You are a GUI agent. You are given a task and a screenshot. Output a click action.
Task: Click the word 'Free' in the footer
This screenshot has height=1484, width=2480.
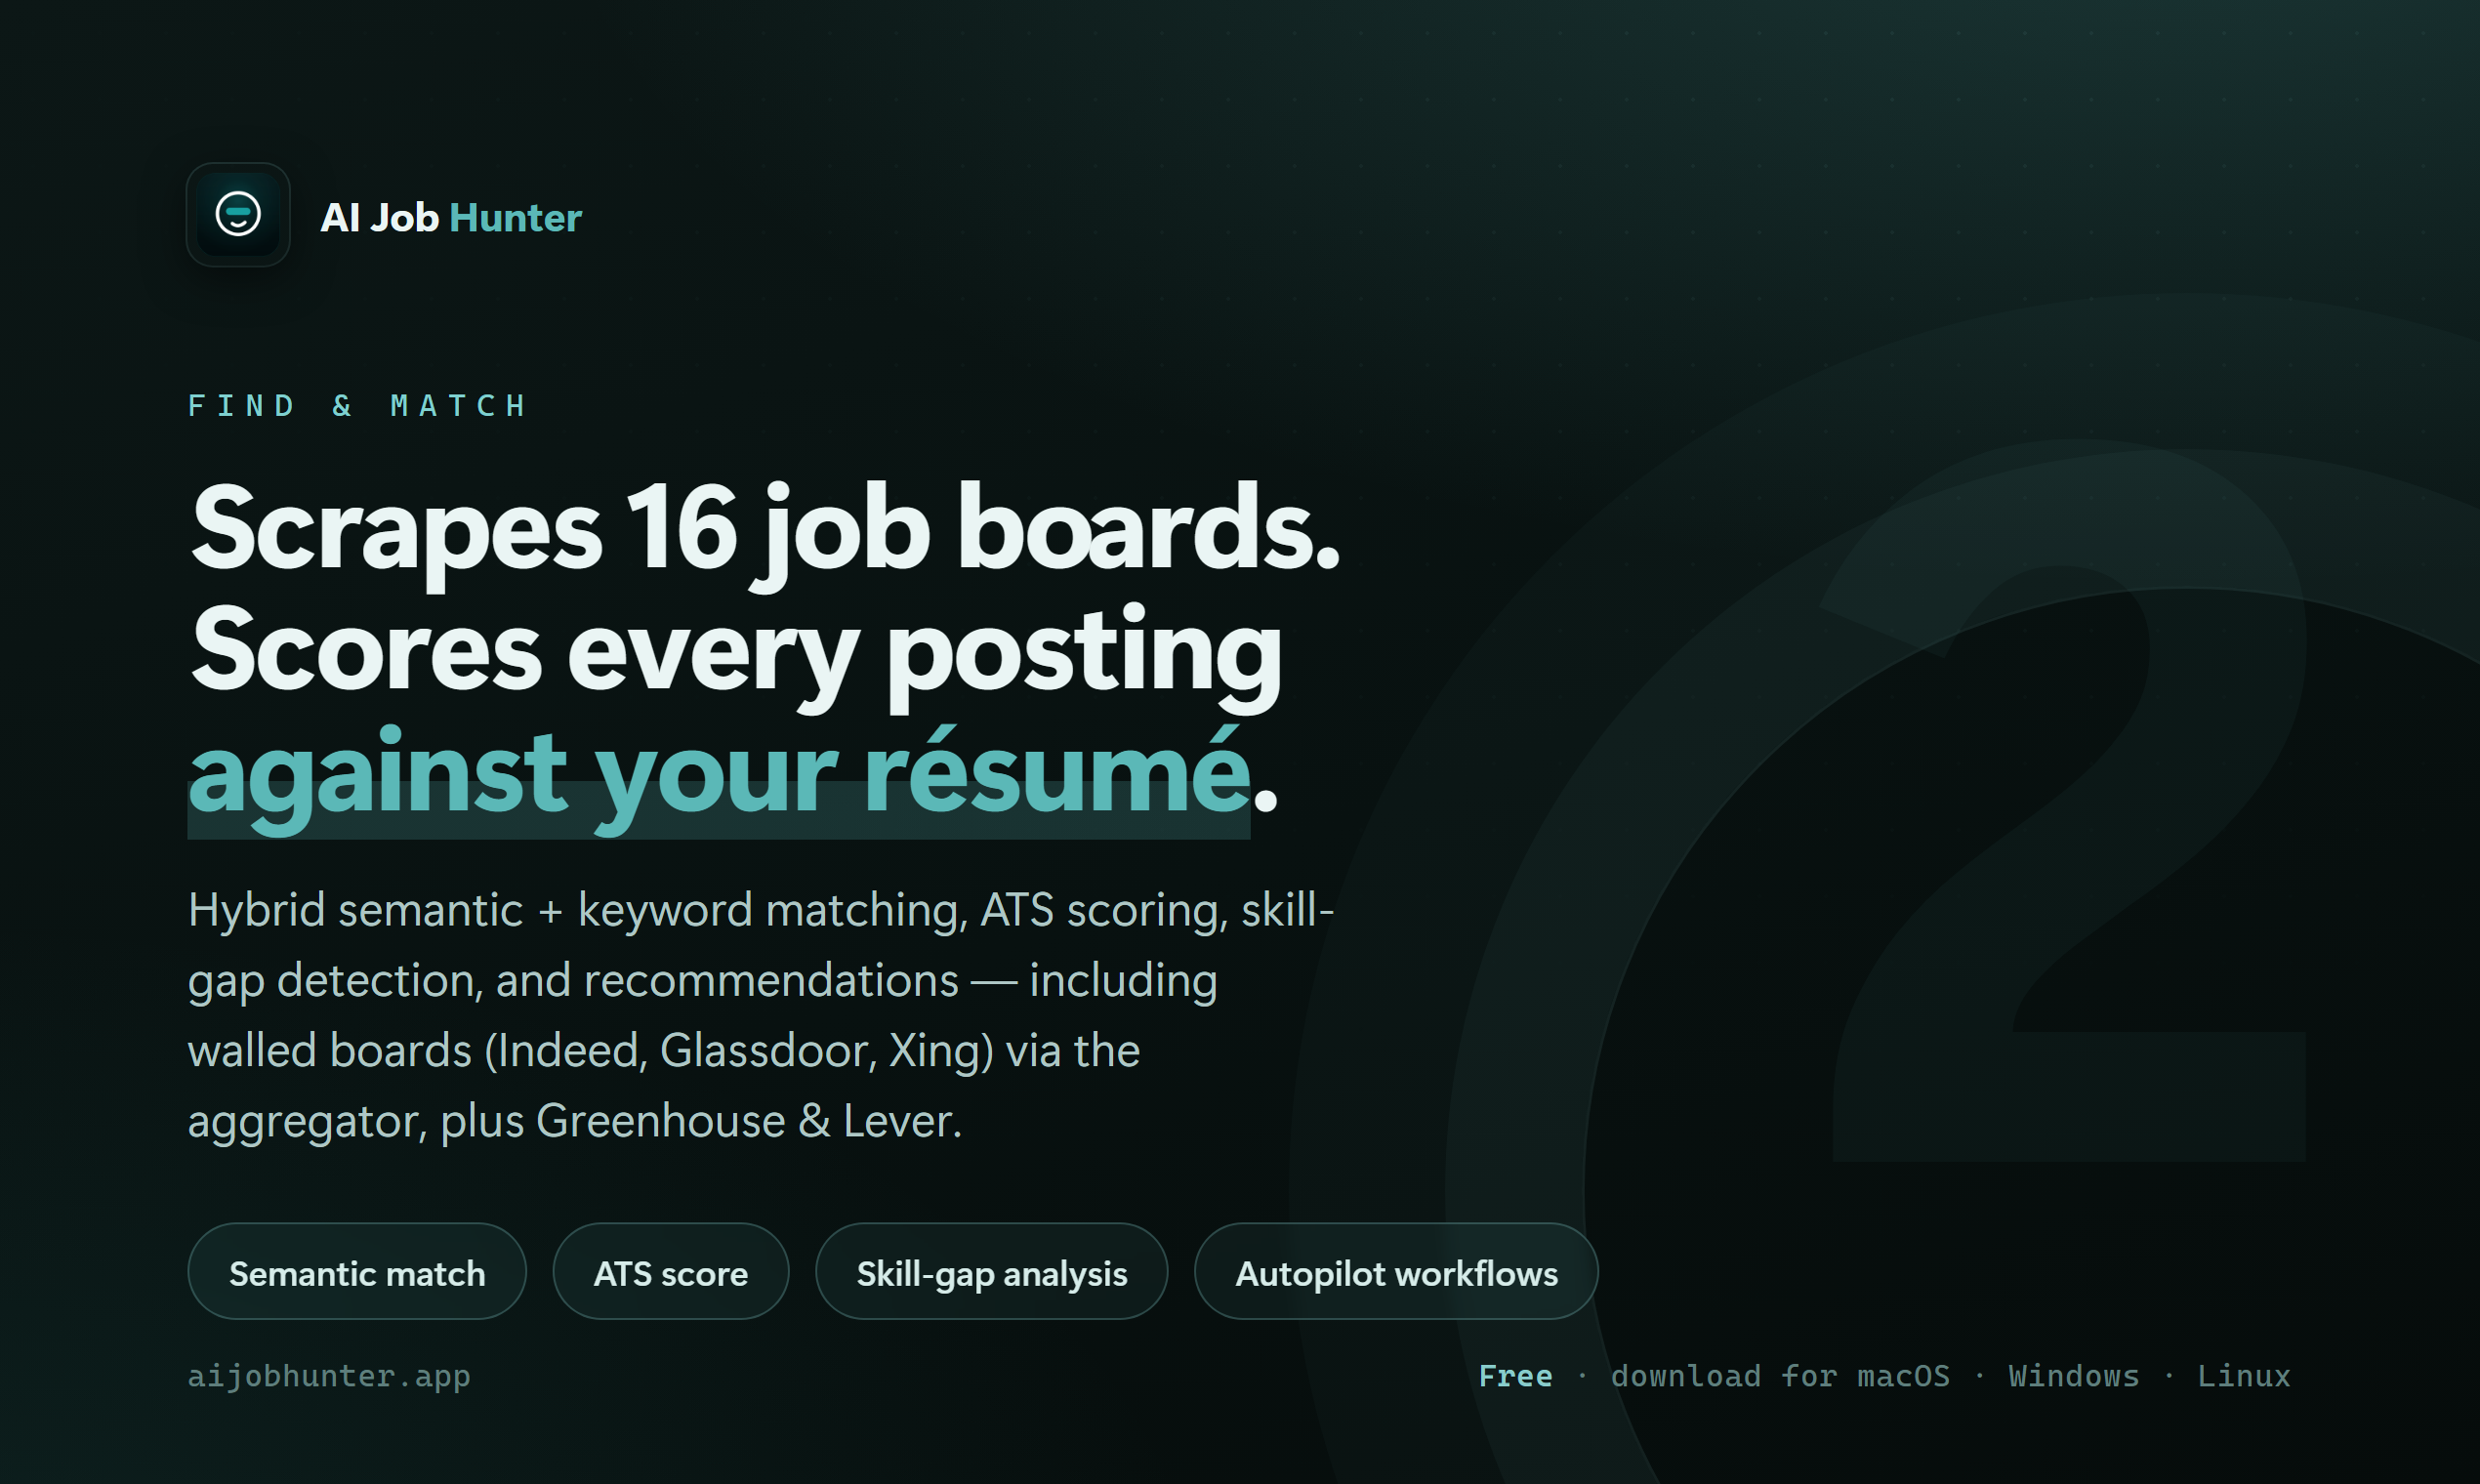tap(1515, 1376)
